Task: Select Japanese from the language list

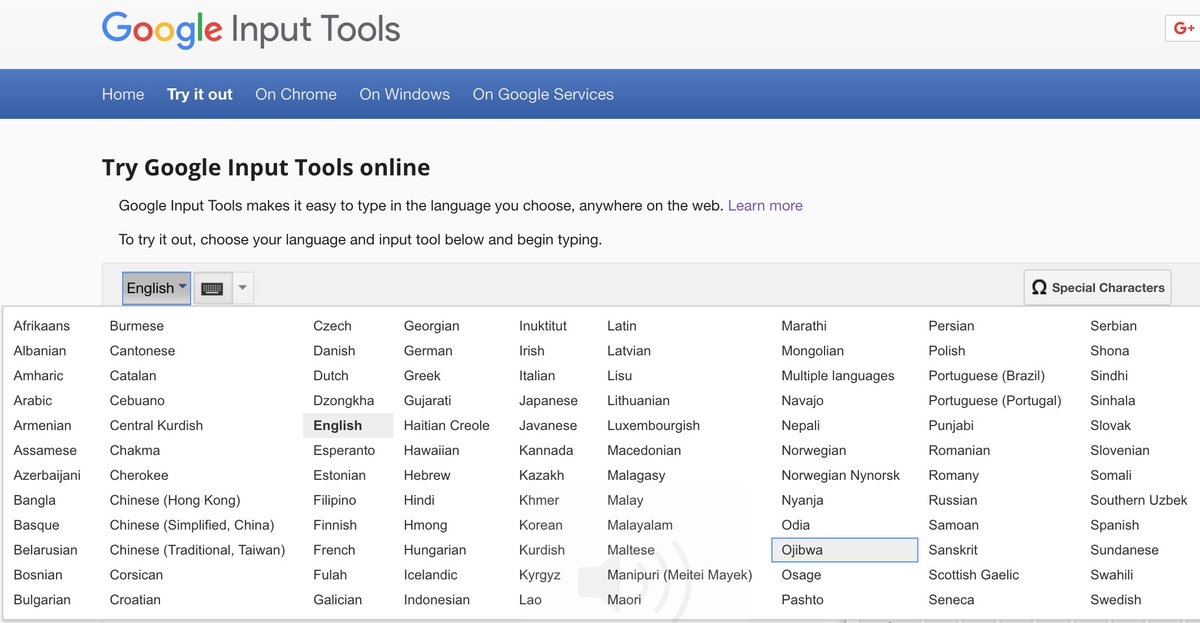Action: (548, 400)
